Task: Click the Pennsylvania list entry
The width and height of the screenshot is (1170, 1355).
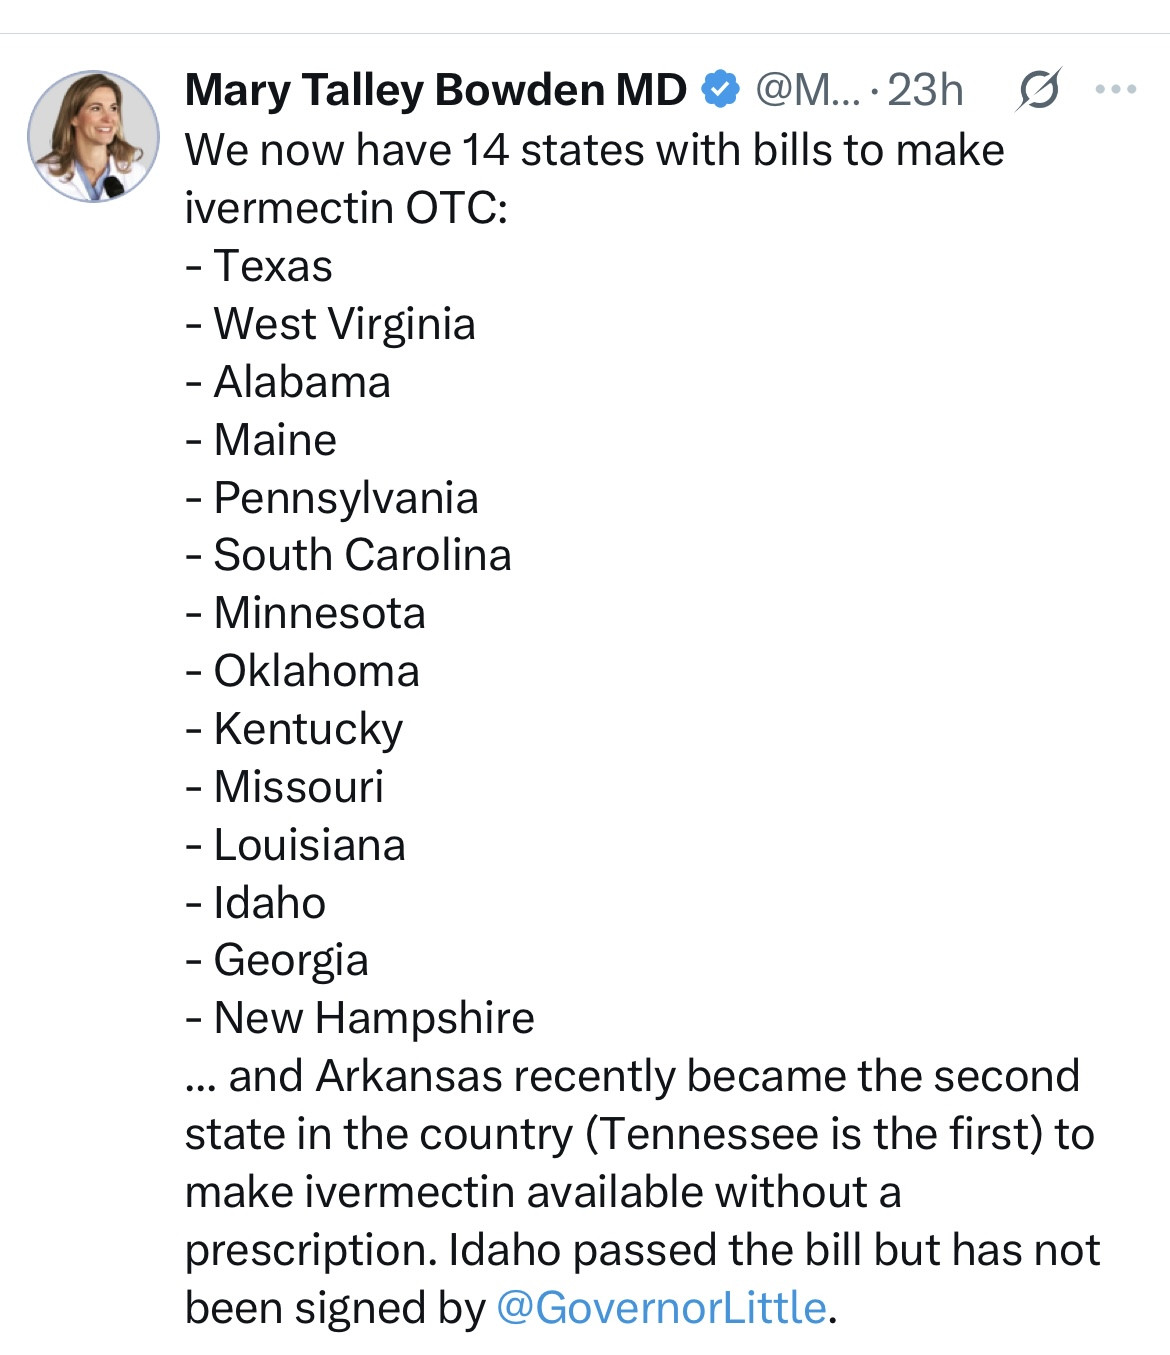Action: 345,498
